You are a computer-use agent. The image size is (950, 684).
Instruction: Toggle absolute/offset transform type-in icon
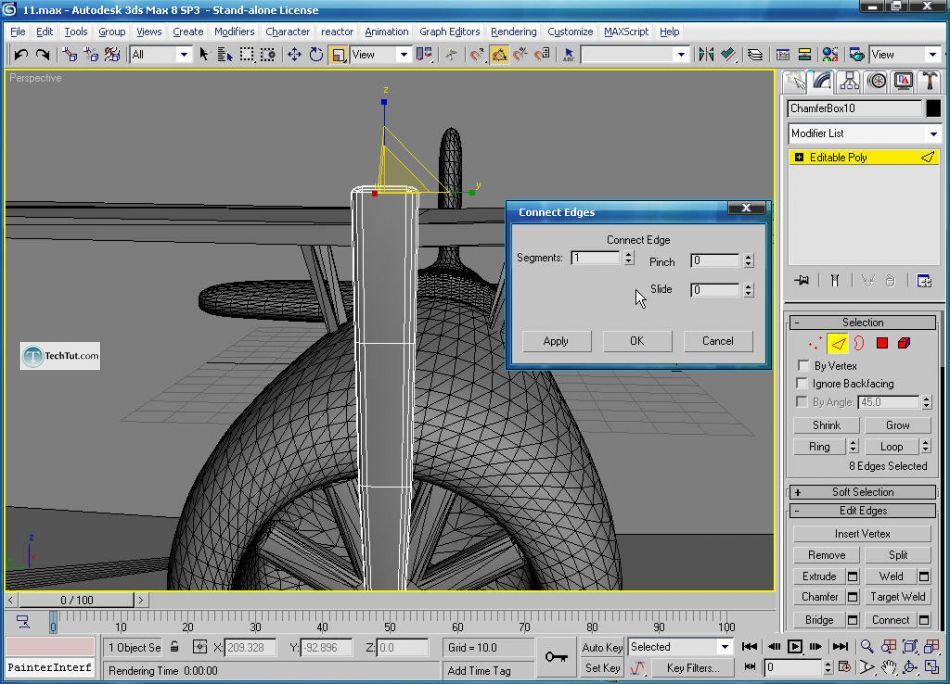[x=199, y=647]
